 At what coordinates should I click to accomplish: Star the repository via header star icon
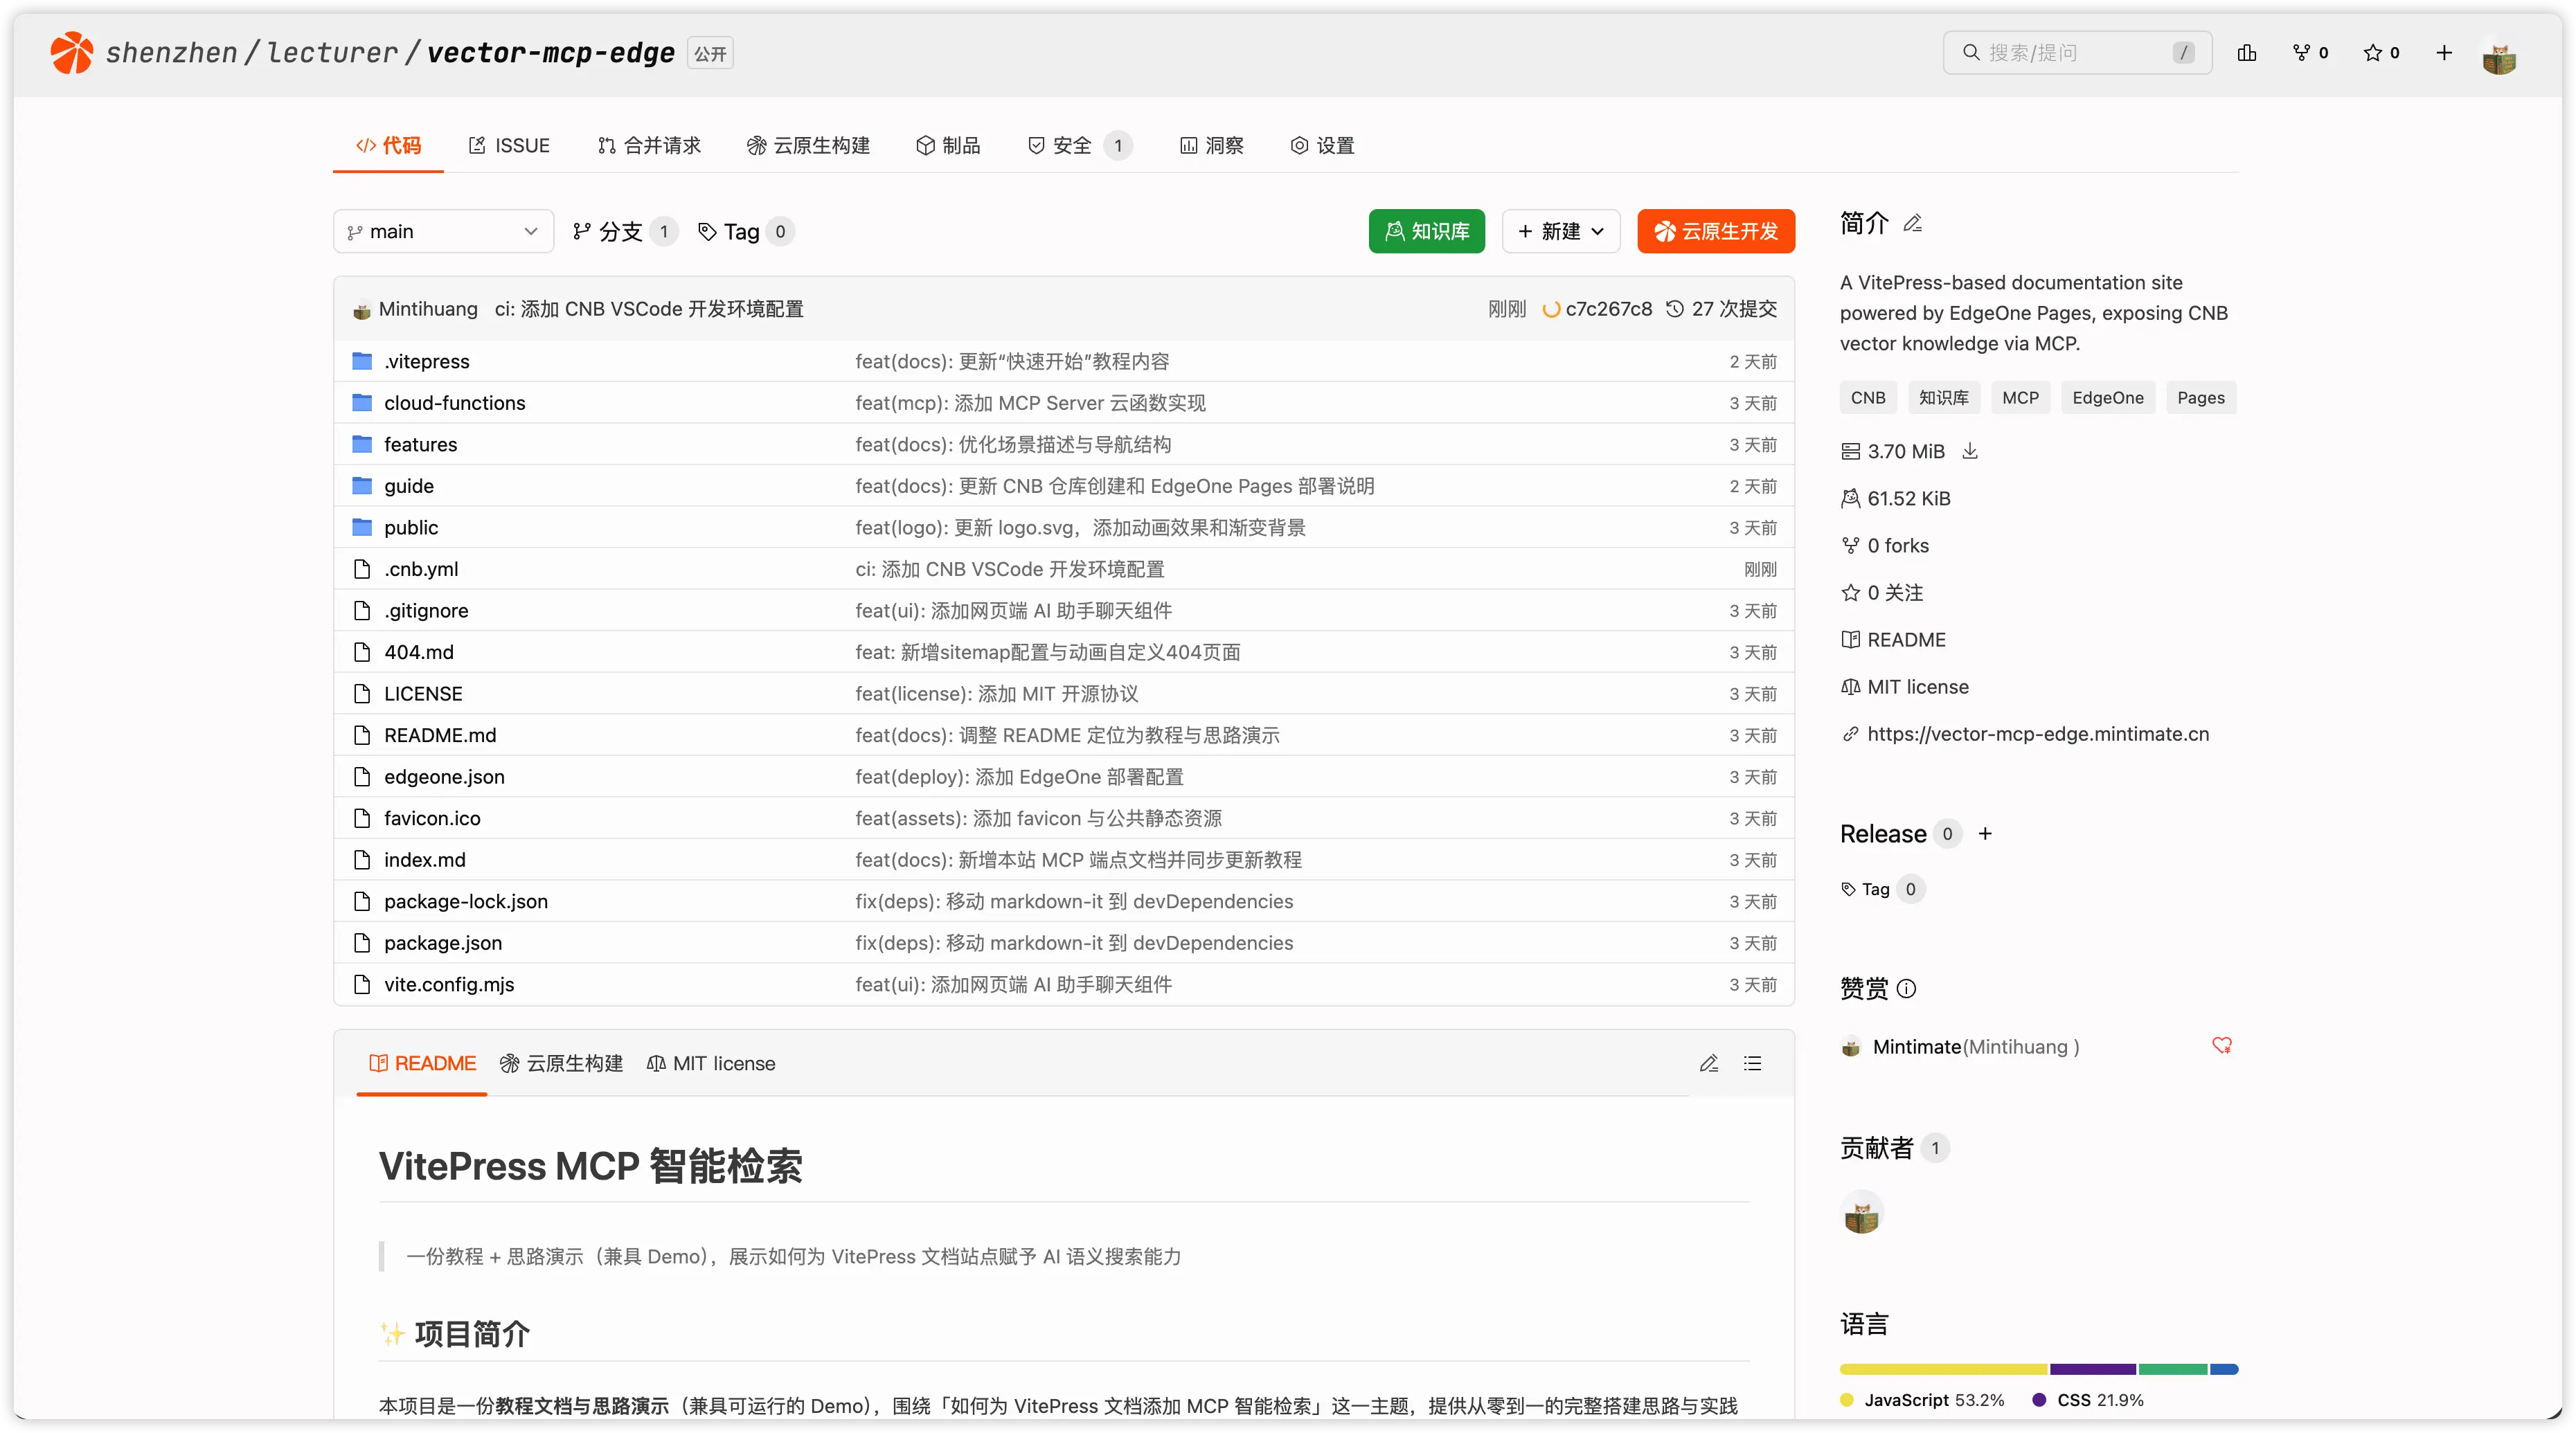click(2372, 52)
